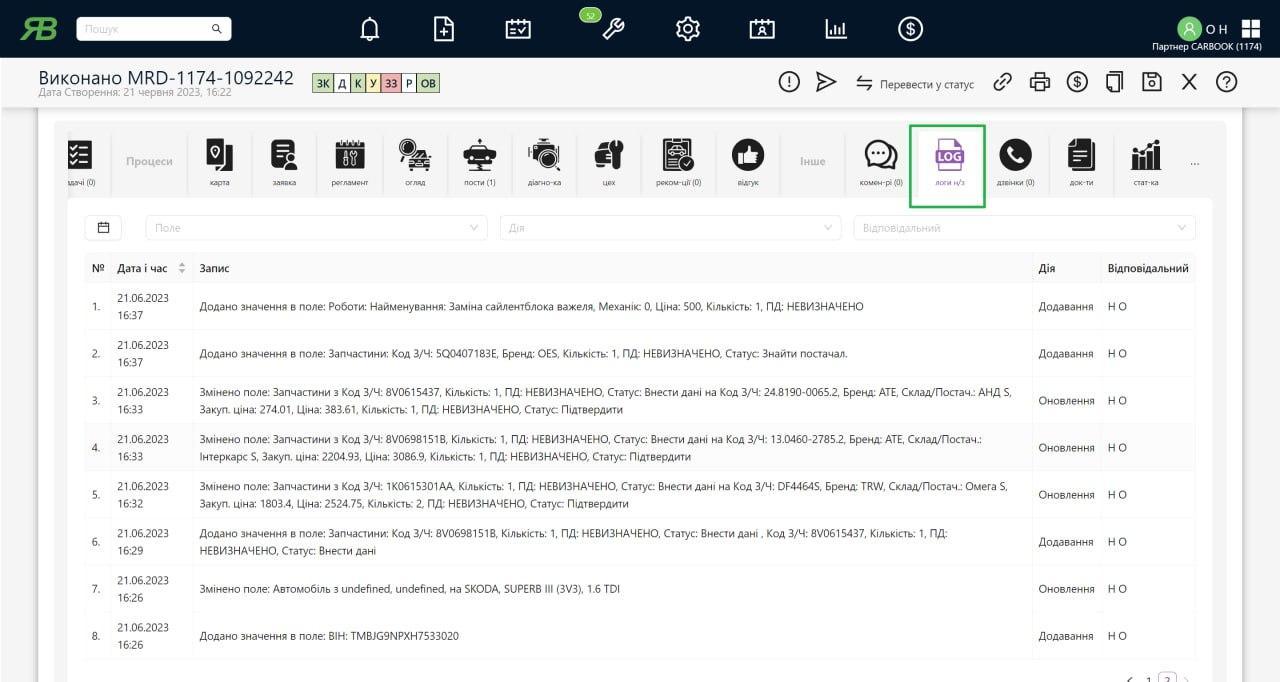This screenshot has width=1280, height=682.
Task: Open the reports bar chart icon
Action: 836,29
